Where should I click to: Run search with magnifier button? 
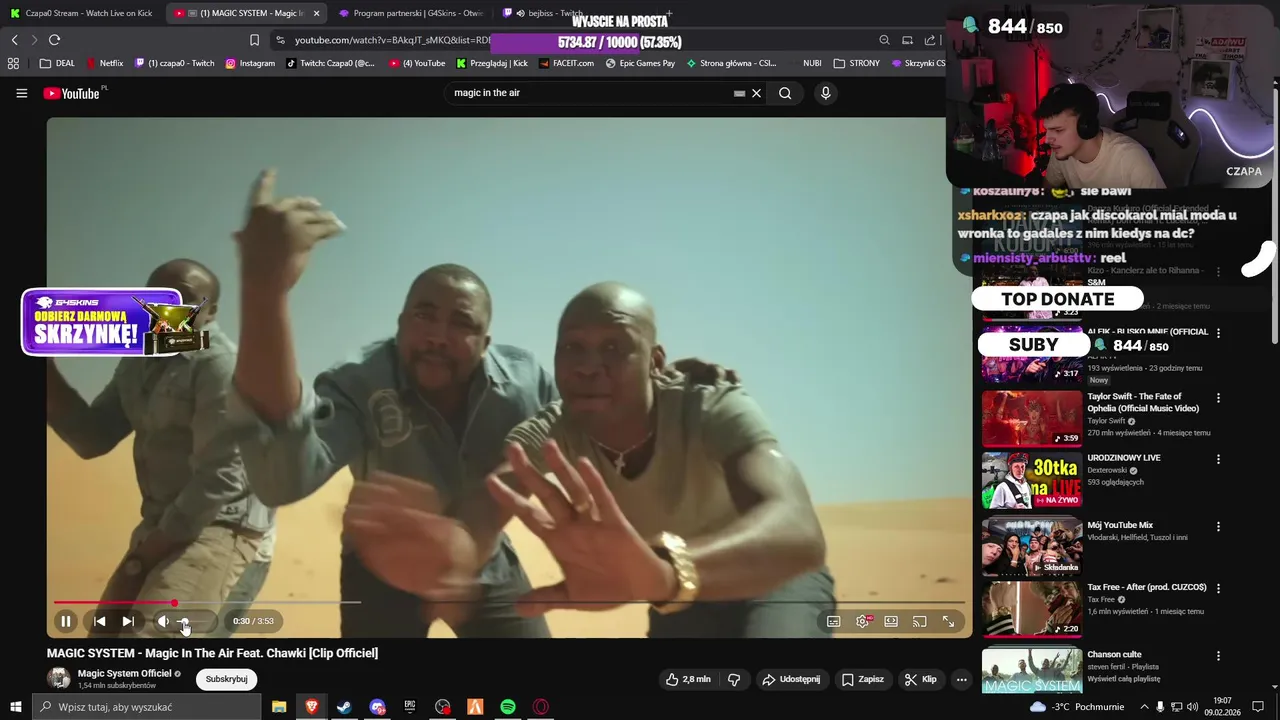(x=785, y=93)
